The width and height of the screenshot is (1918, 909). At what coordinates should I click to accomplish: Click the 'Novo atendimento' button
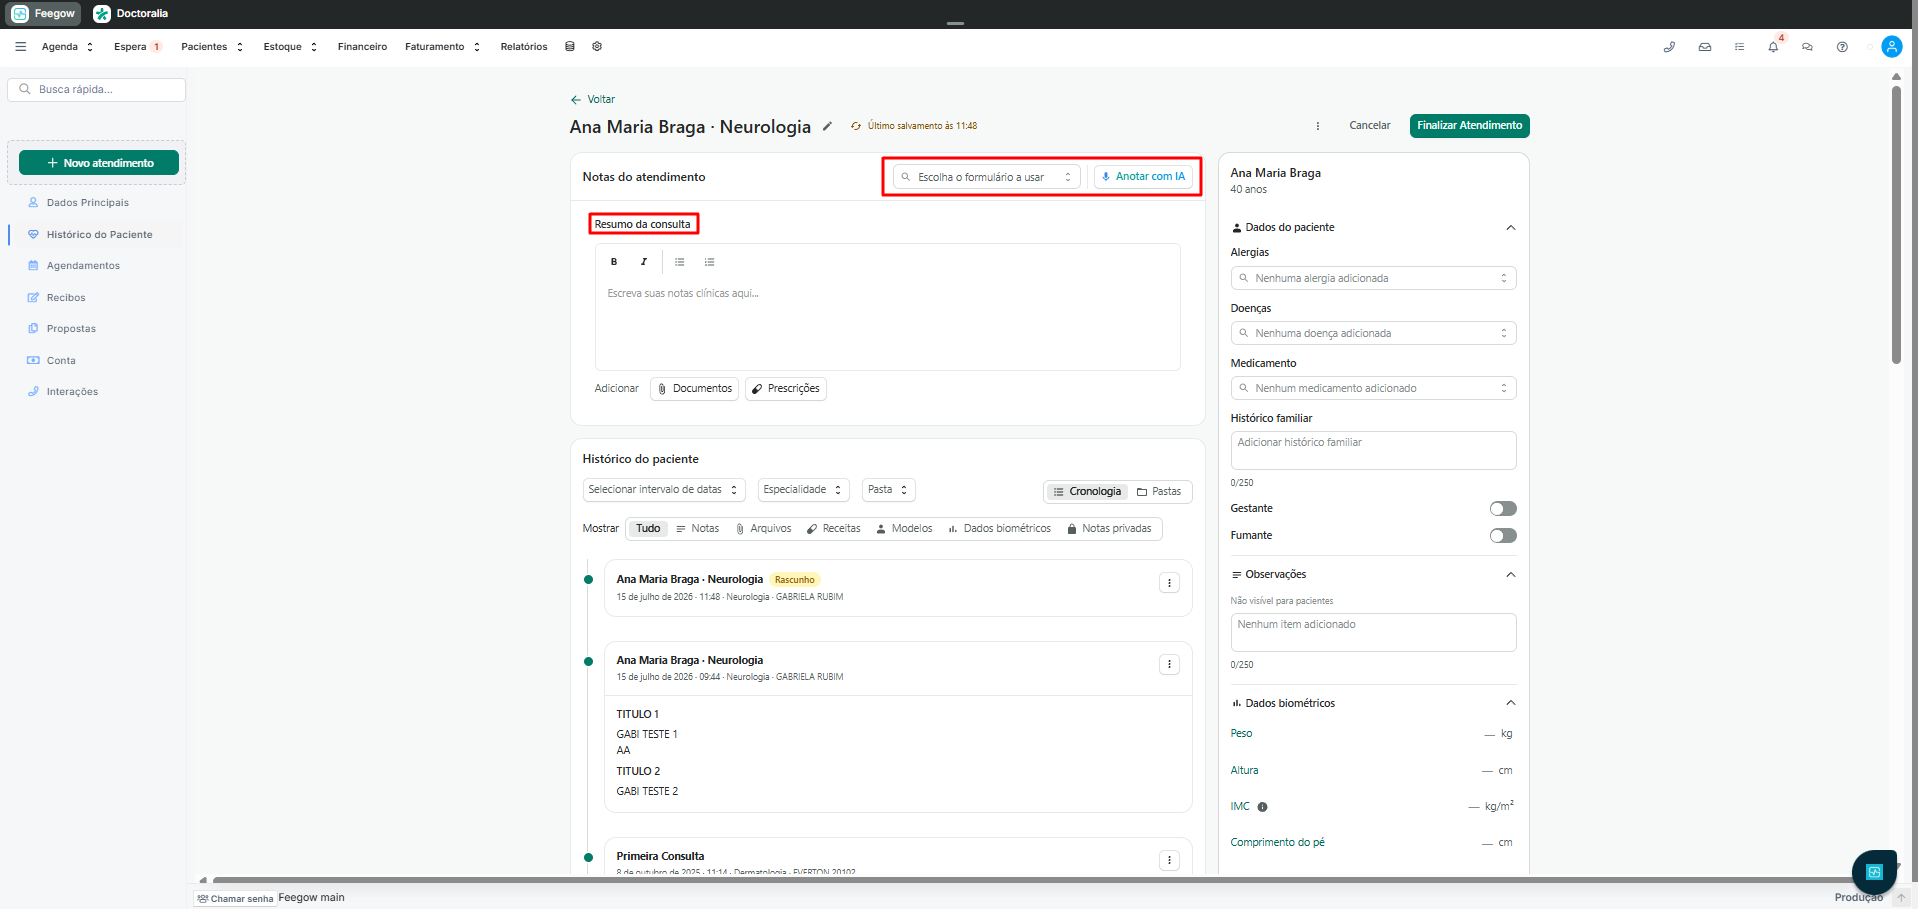[x=99, y=163]
